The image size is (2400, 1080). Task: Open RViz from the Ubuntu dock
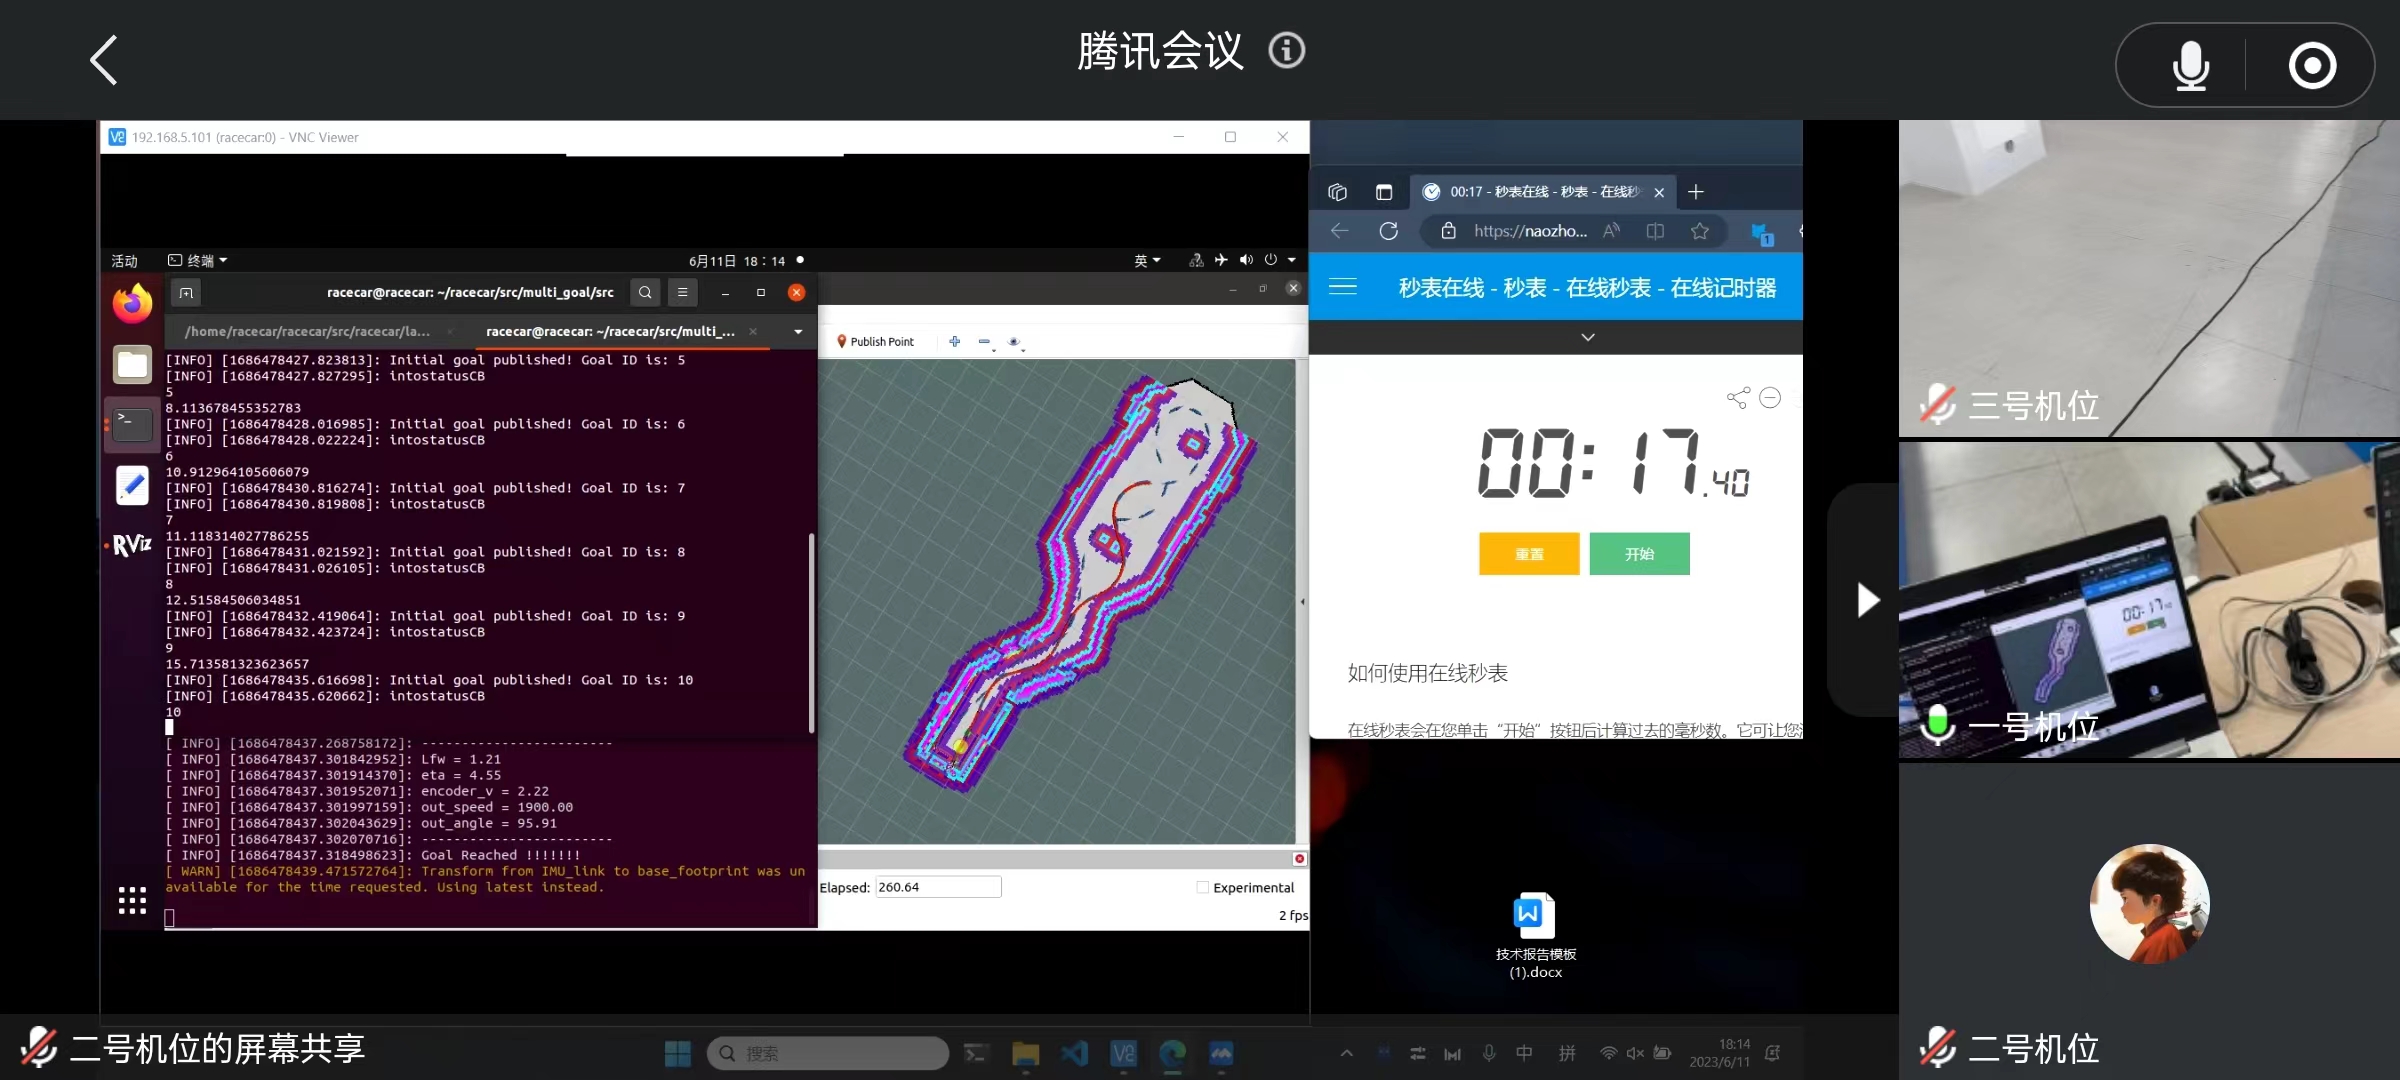(132, 545)
